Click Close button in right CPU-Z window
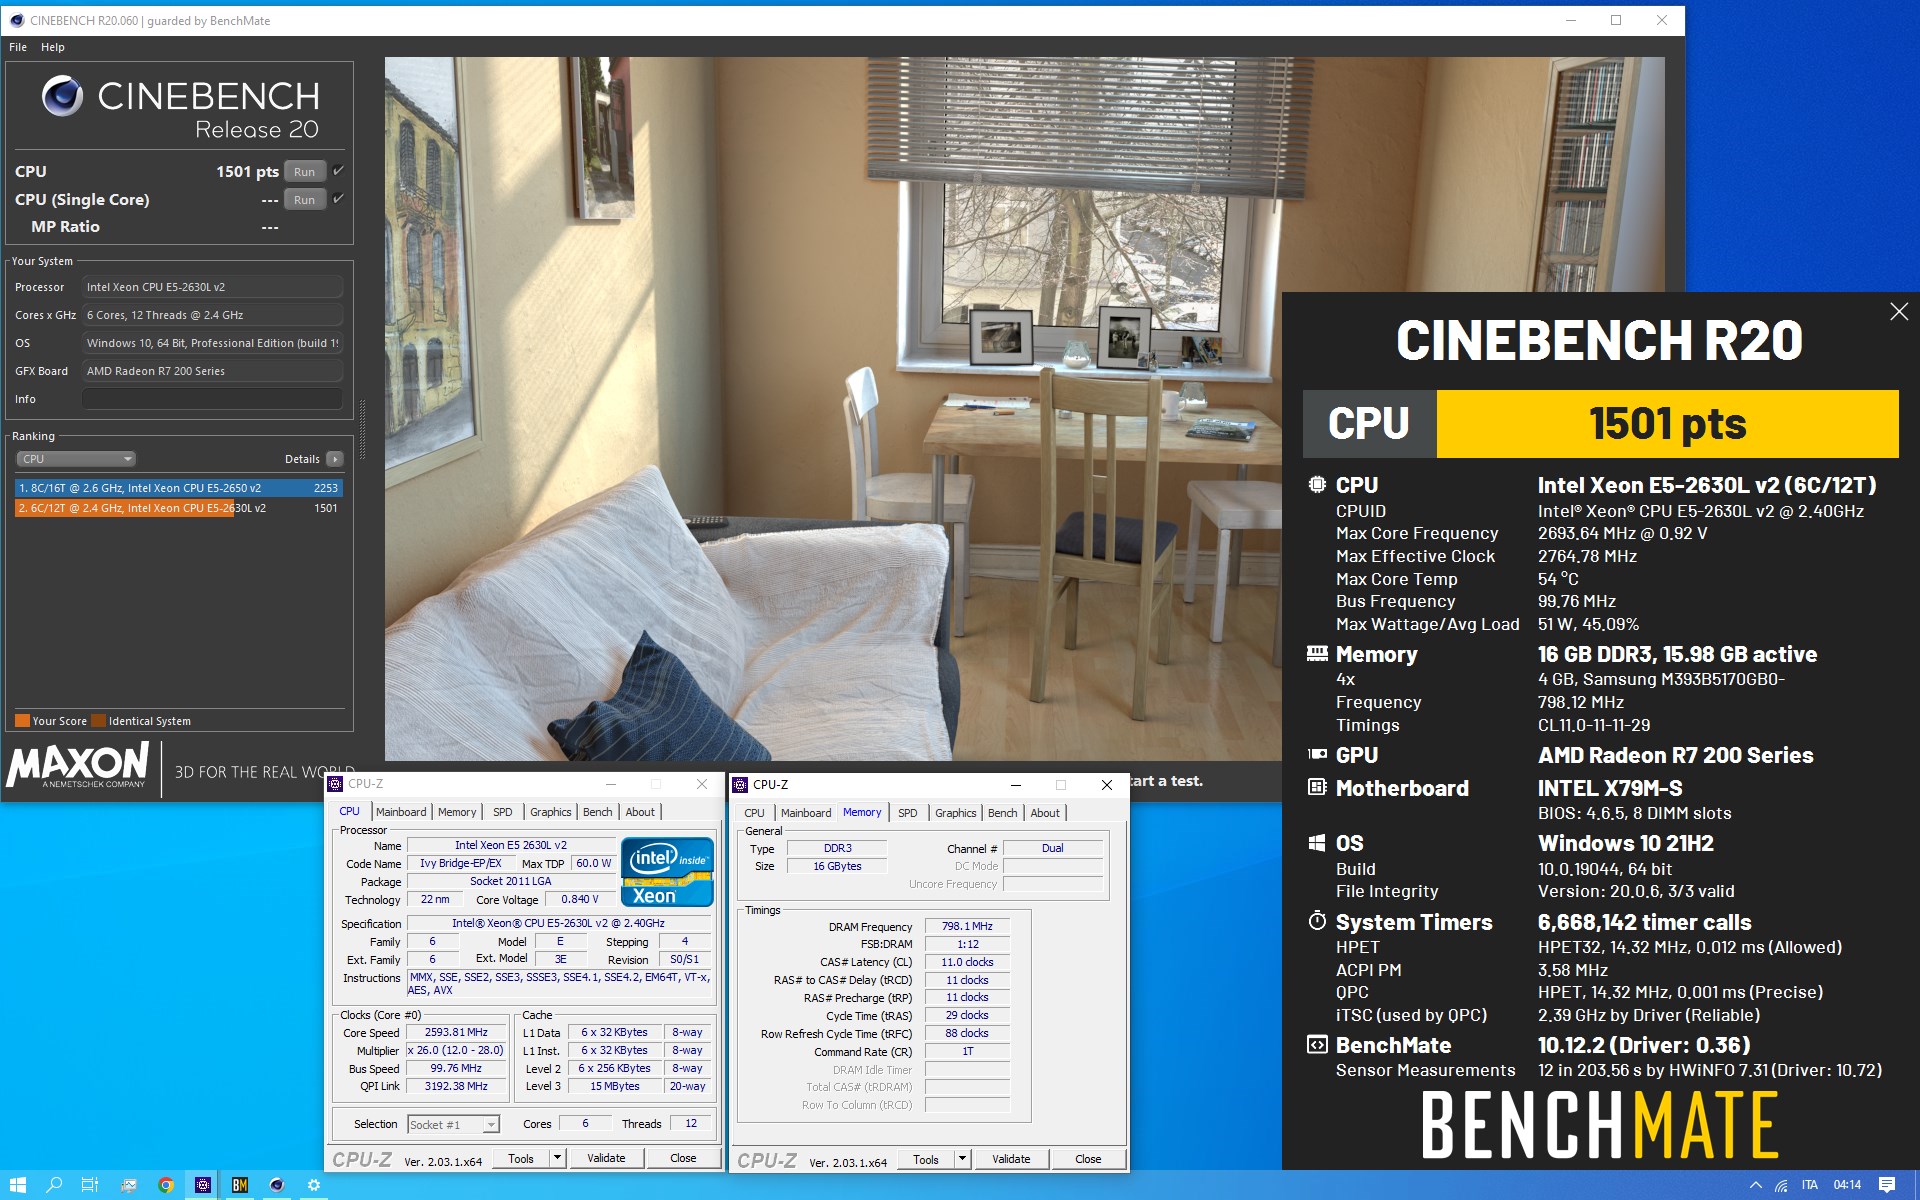This screenshot has width=1920, height=1200. click(x=1088, y=1159)
